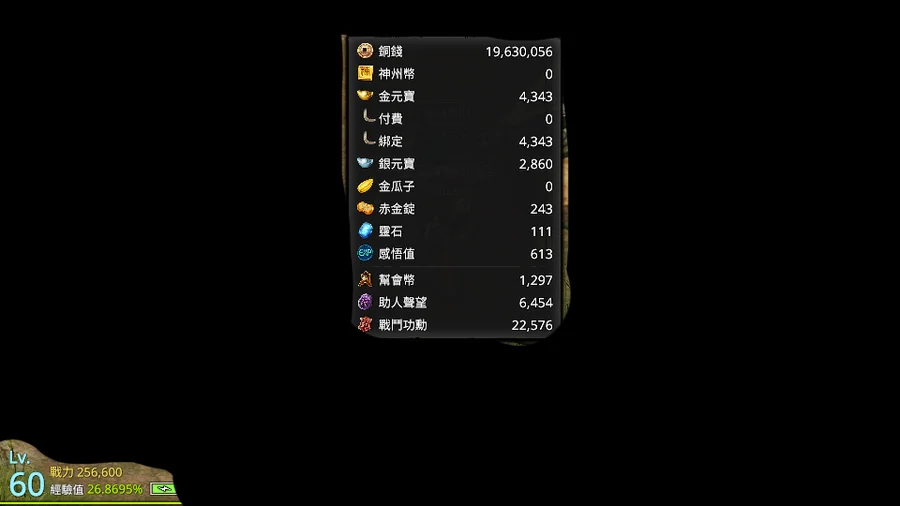This screenshot has height=506, width=900.
Task: Click the red 戰鬥功勳 merit icon
Action: tap(365, 324)
